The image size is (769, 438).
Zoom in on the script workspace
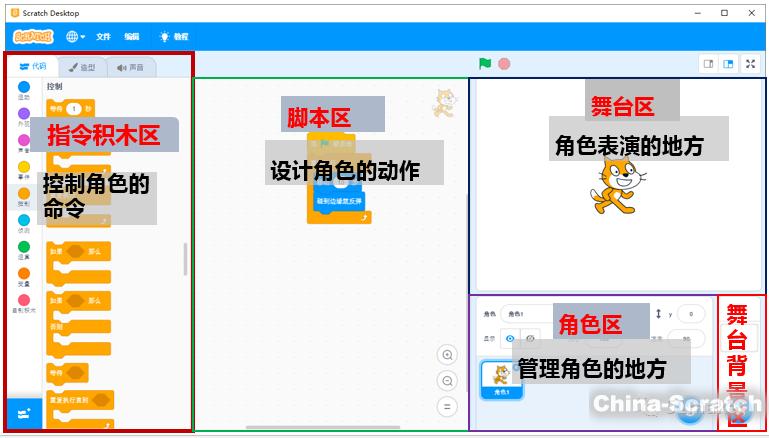(x=447, y=355)
